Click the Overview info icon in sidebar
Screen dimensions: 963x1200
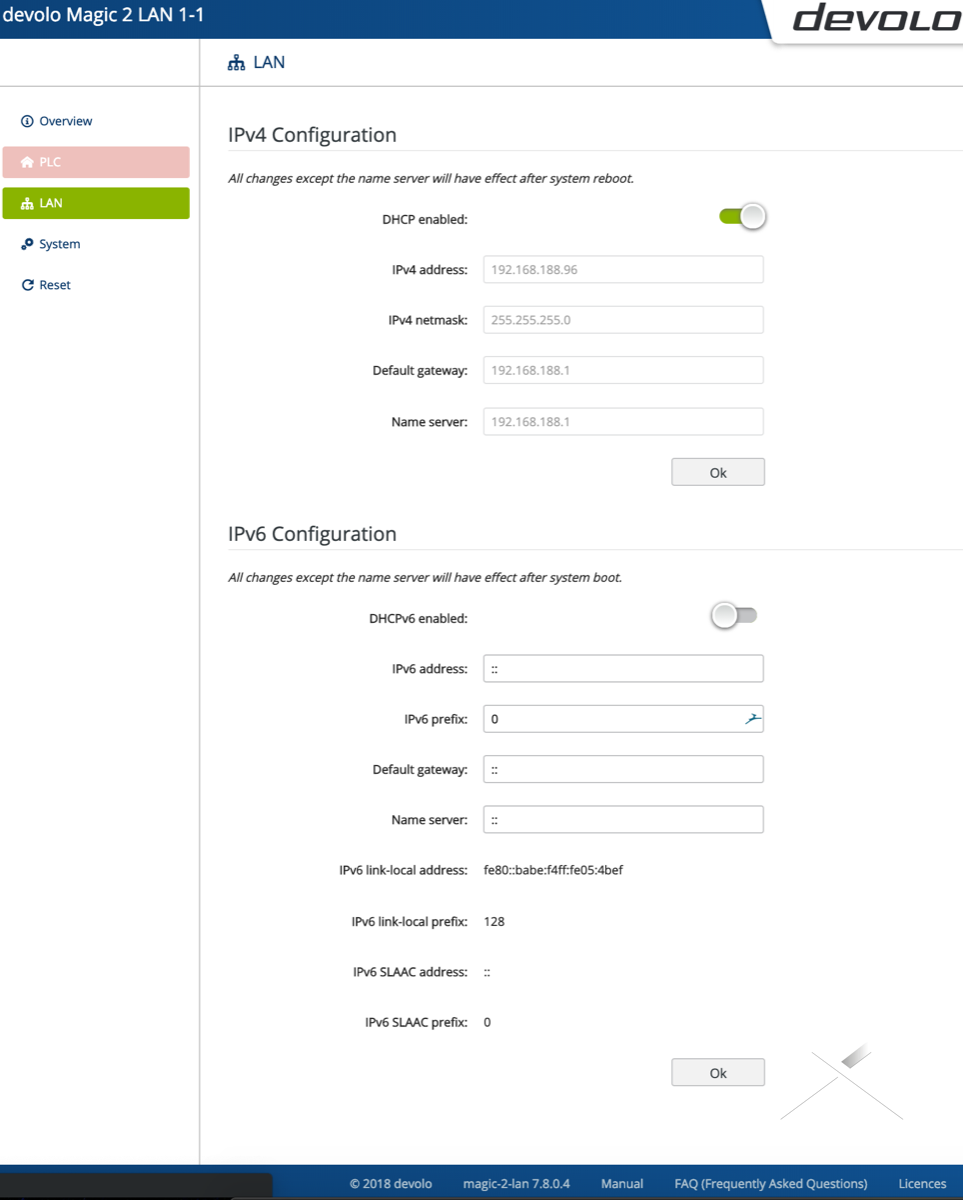coord(27,121)
